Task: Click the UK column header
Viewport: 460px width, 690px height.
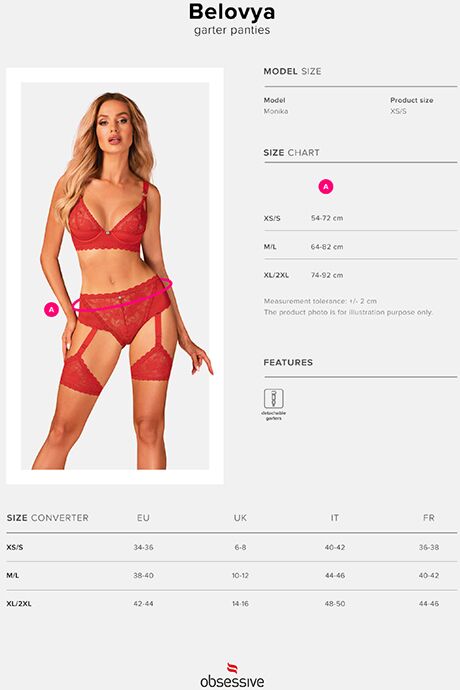Action: (240, 518)
